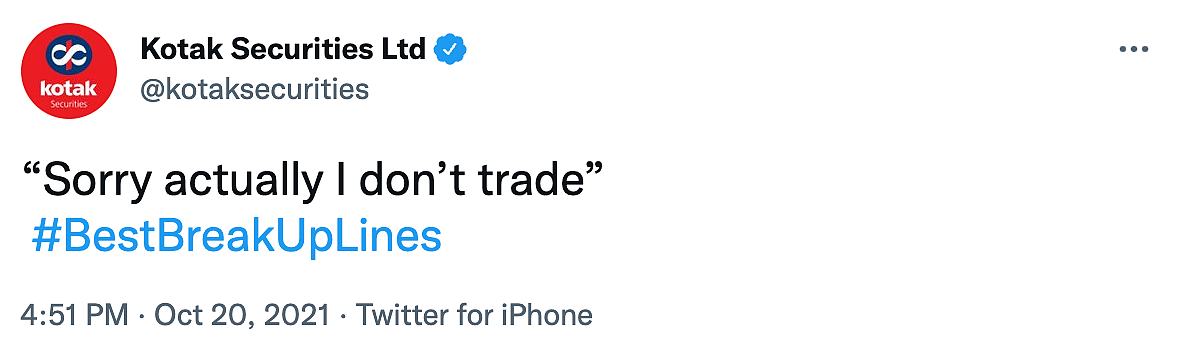The width and height of the screenshot is (1181, 363).
Task: Click the Oct 20, 2021 date
Action: (x=242, y=315)
